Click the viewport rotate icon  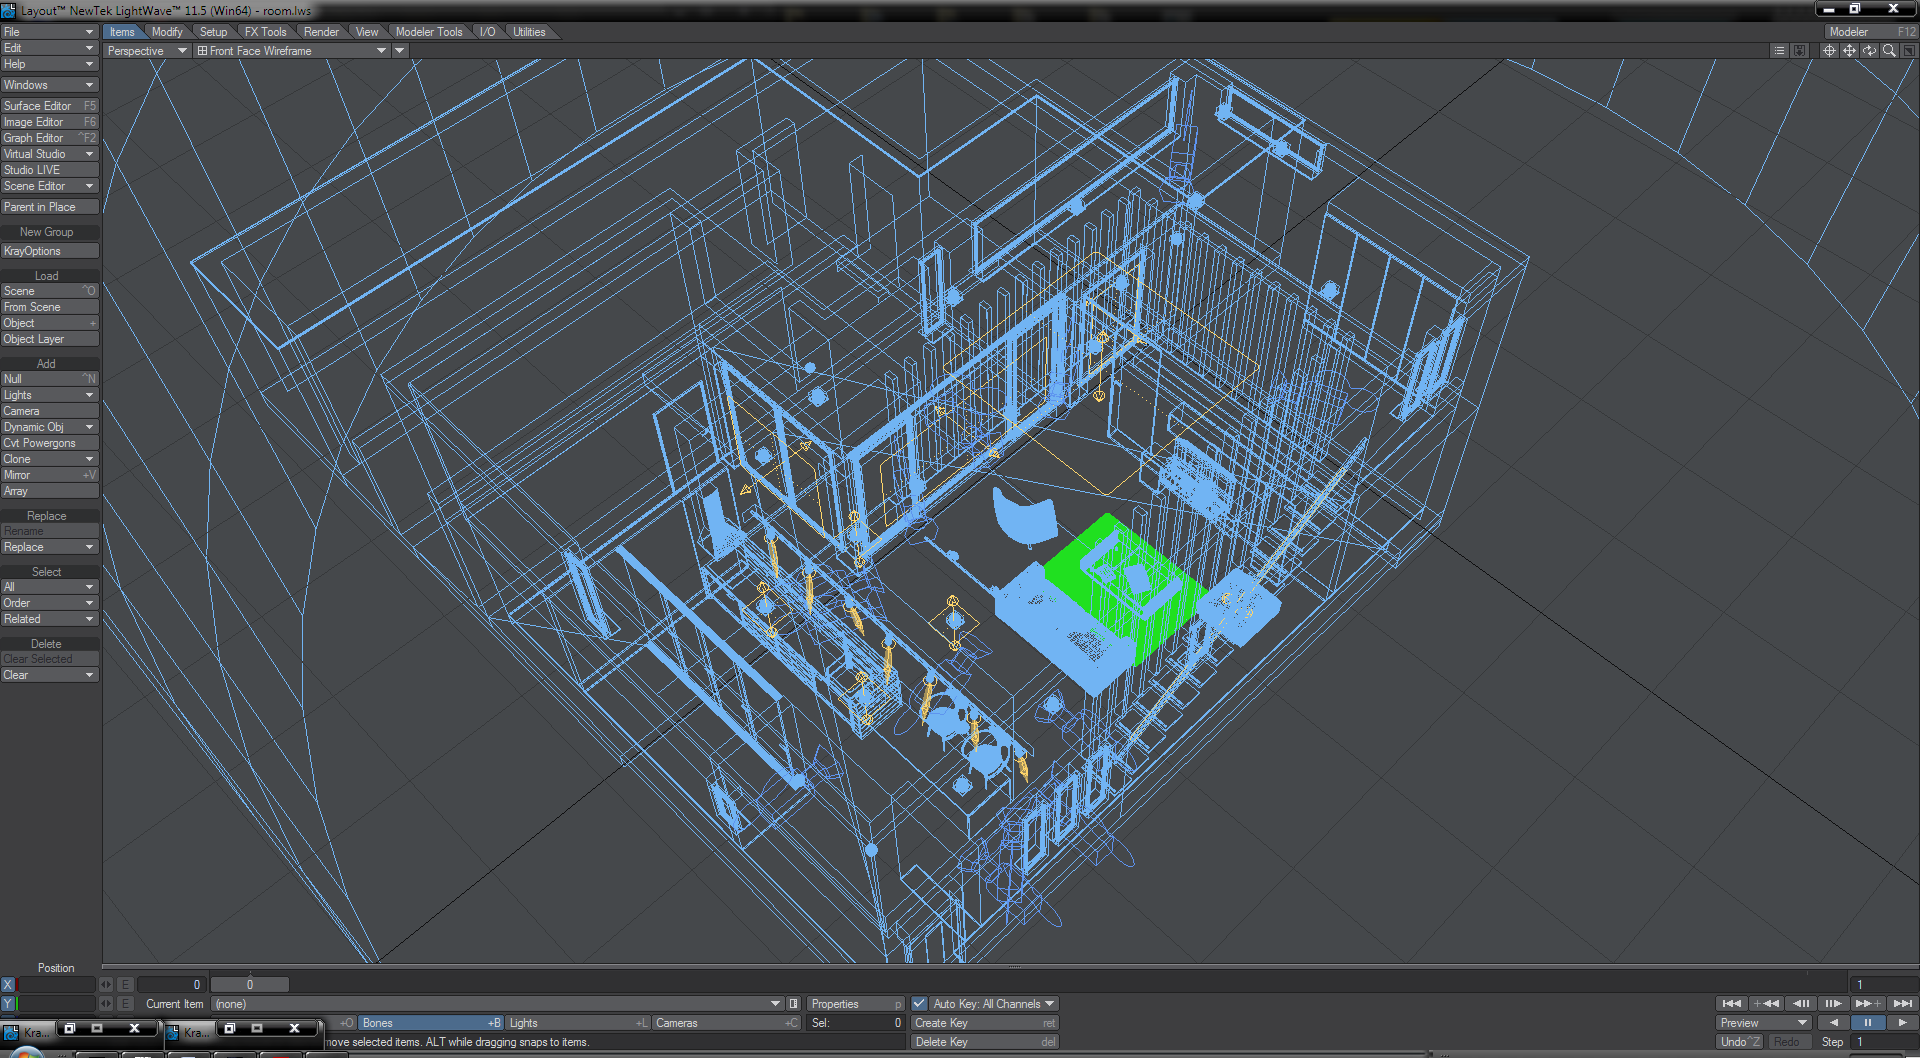[1869, 51]
